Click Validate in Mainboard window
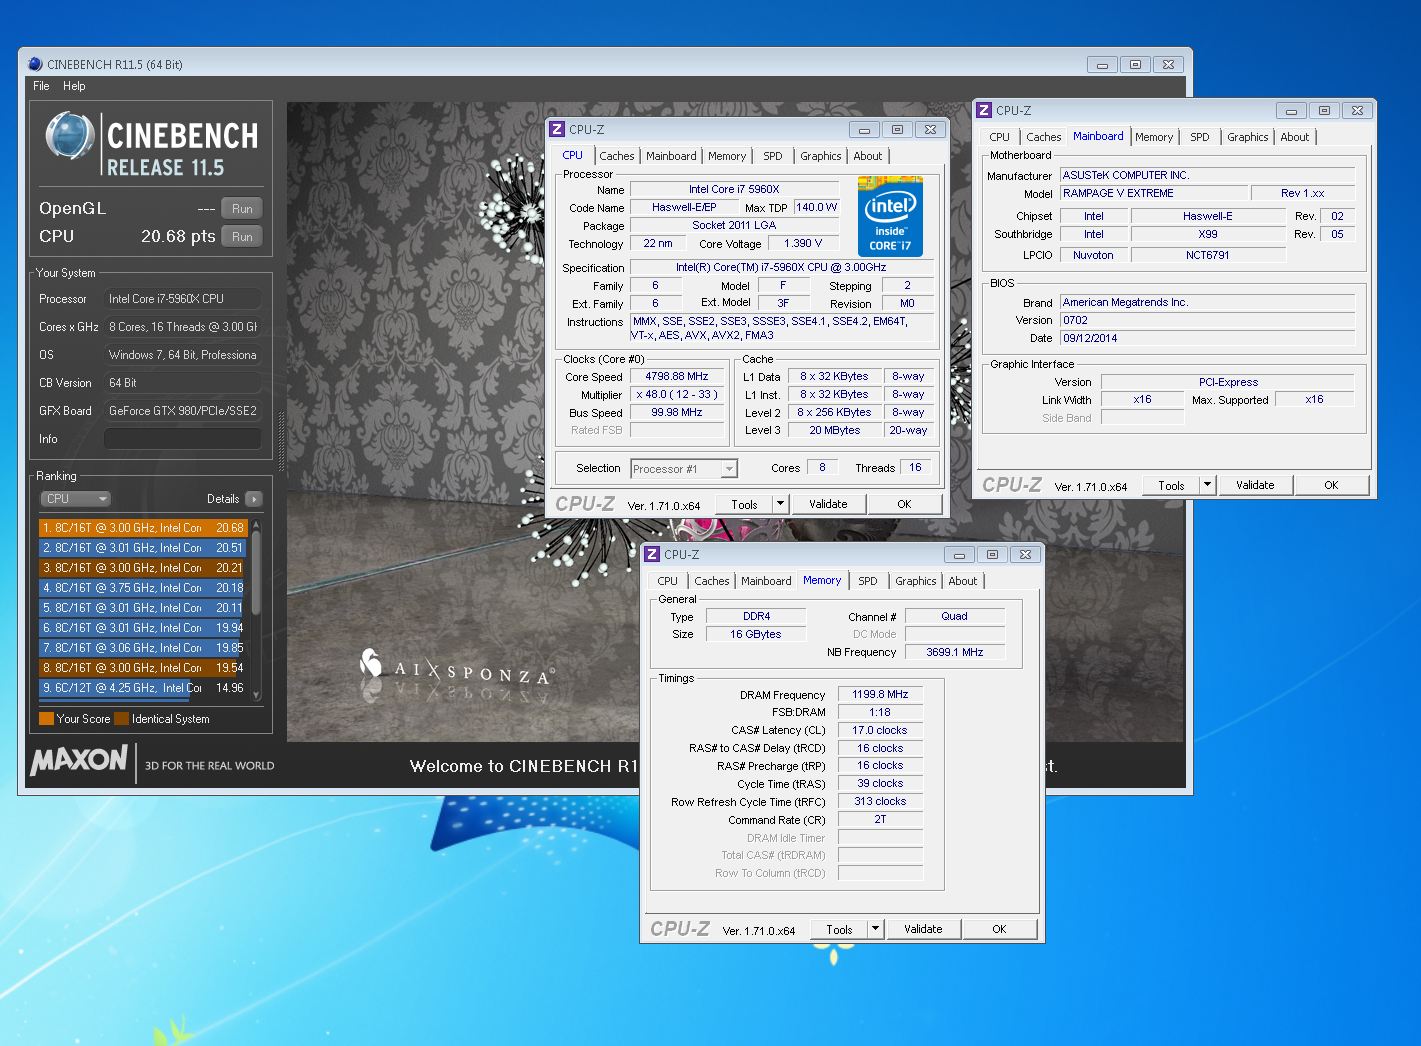The width and height of the screenshot is (1421, 1046). click(x=1255, y=485)
